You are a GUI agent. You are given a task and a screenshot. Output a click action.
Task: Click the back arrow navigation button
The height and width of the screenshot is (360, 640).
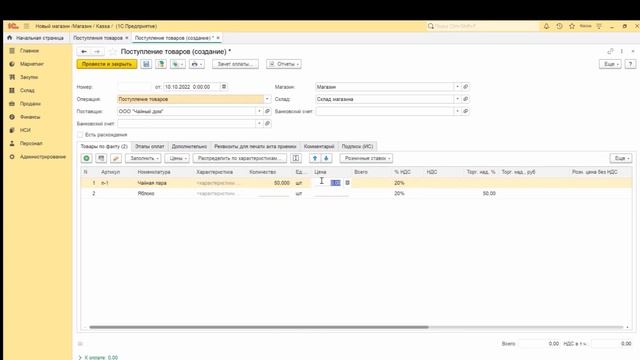pos(84,51)
